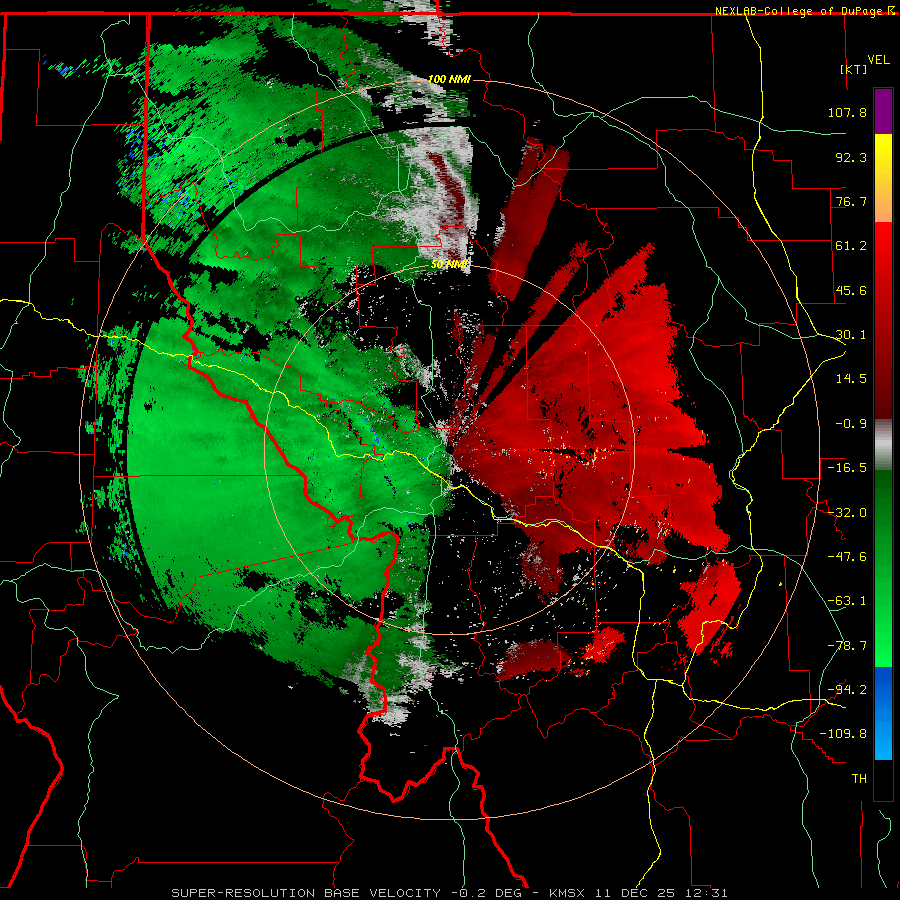
Task: Click the blue segment of the velocity color bar
Action: tap(883, 713)
